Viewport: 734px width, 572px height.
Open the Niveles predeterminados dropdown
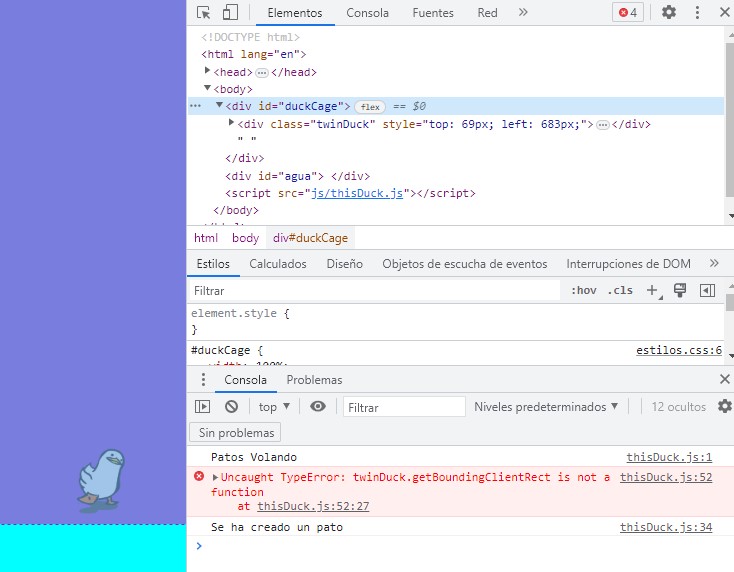tap(546, 407)
